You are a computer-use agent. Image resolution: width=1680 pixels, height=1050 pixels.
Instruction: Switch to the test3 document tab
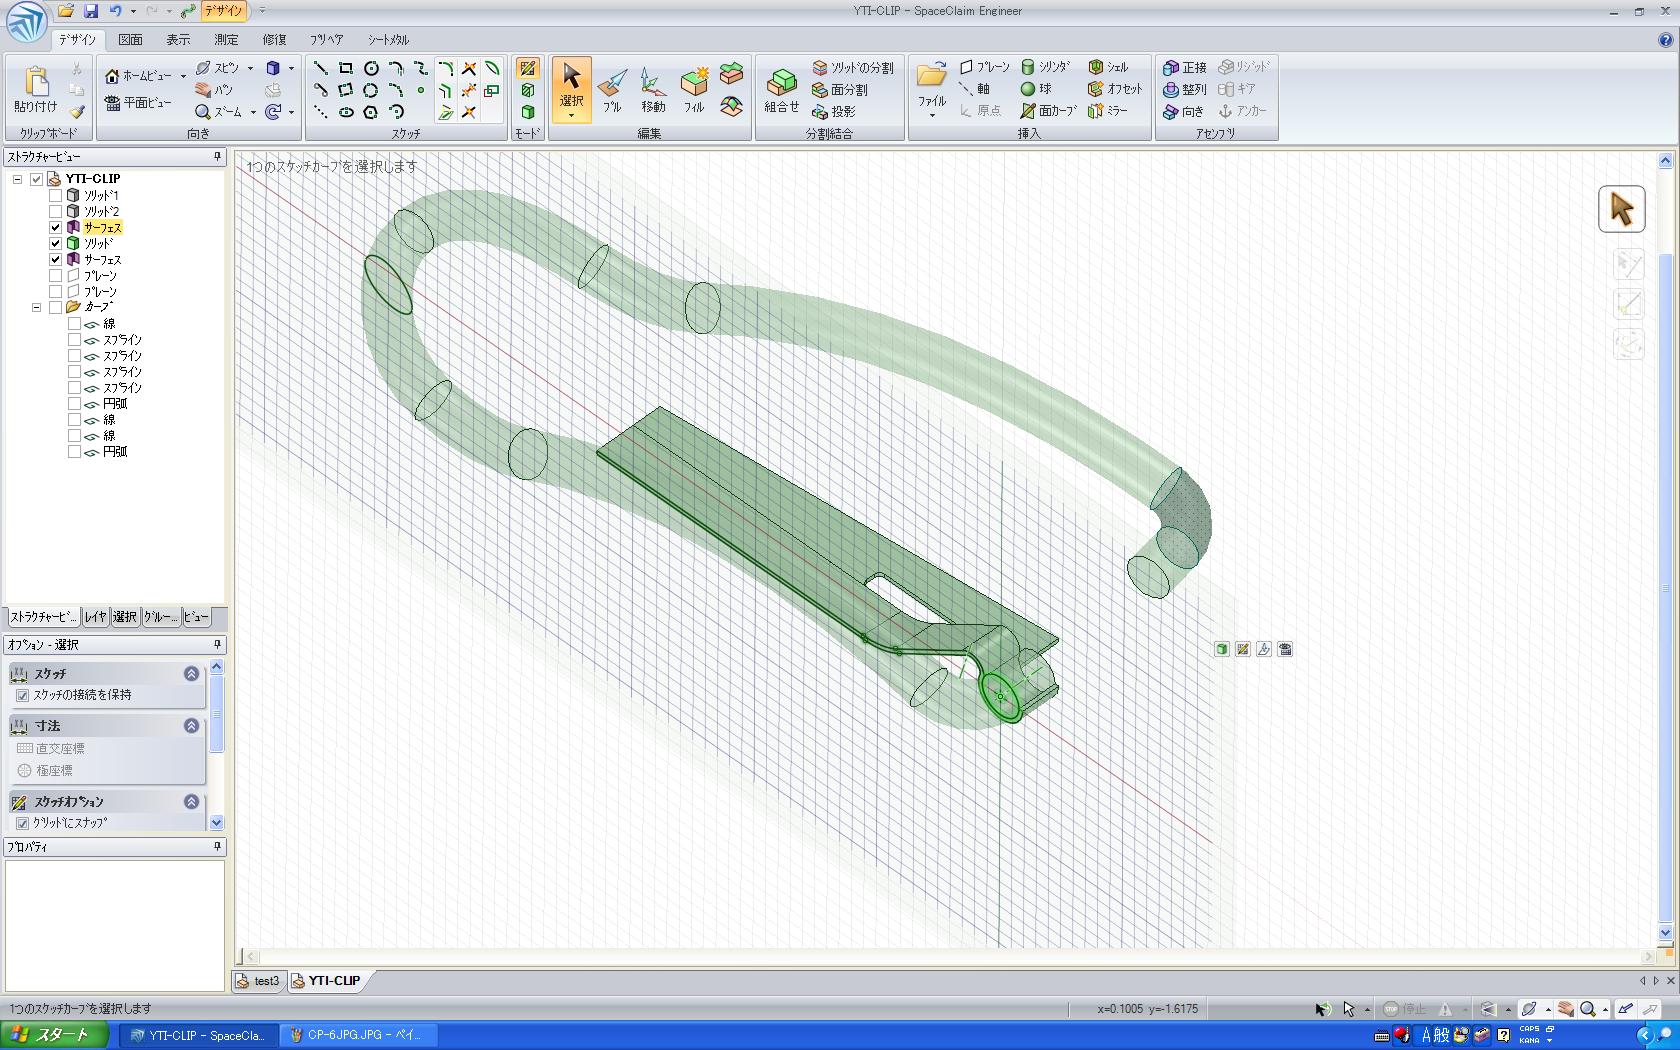tap(258, 981)
